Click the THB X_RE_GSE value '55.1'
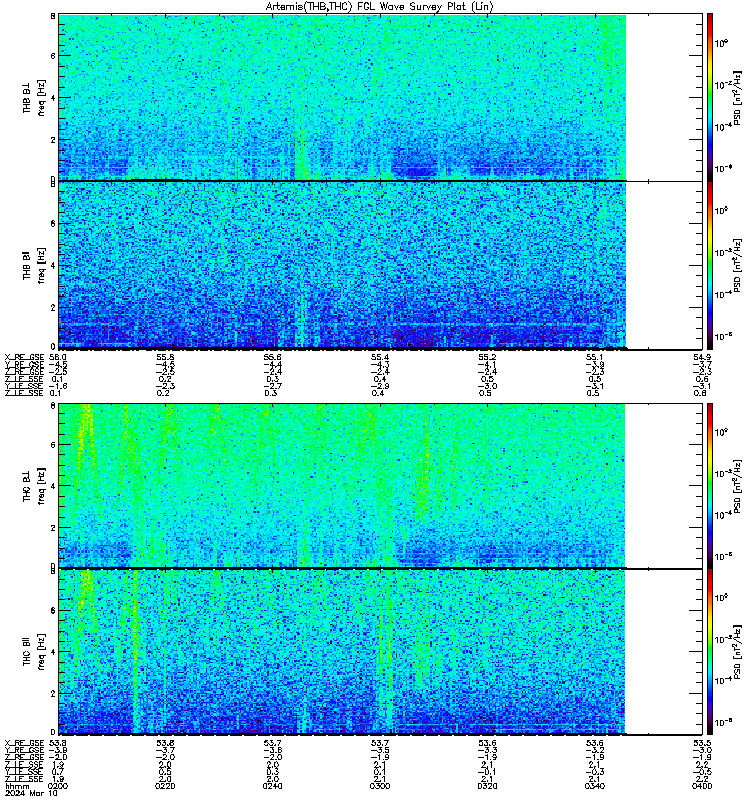 point(595,358)
